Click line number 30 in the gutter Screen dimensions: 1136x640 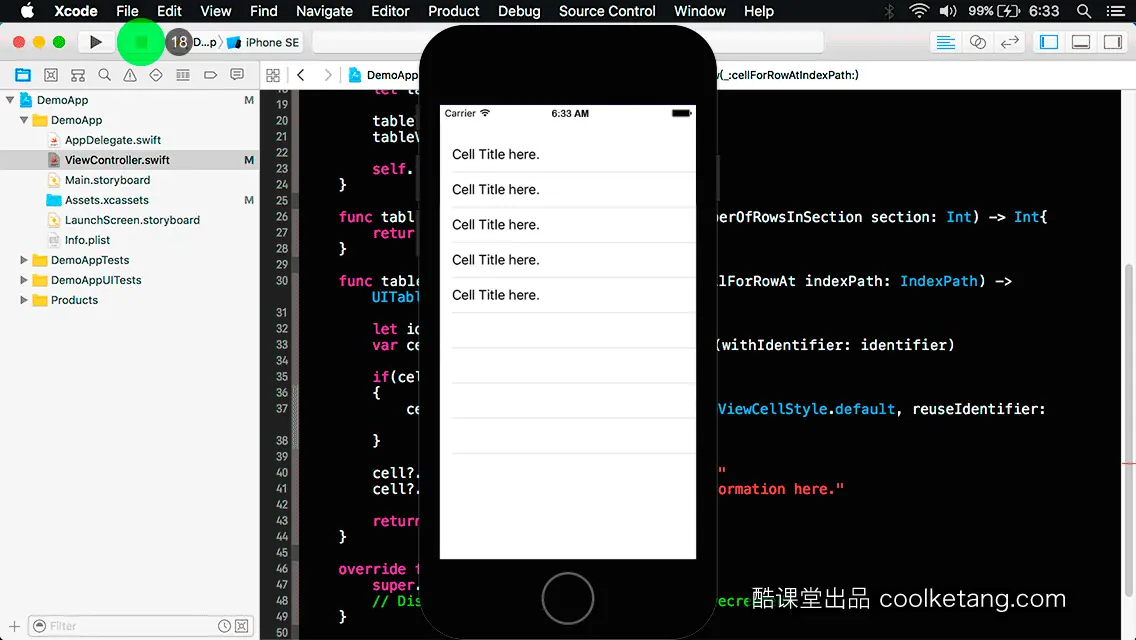tap(282, 280)
